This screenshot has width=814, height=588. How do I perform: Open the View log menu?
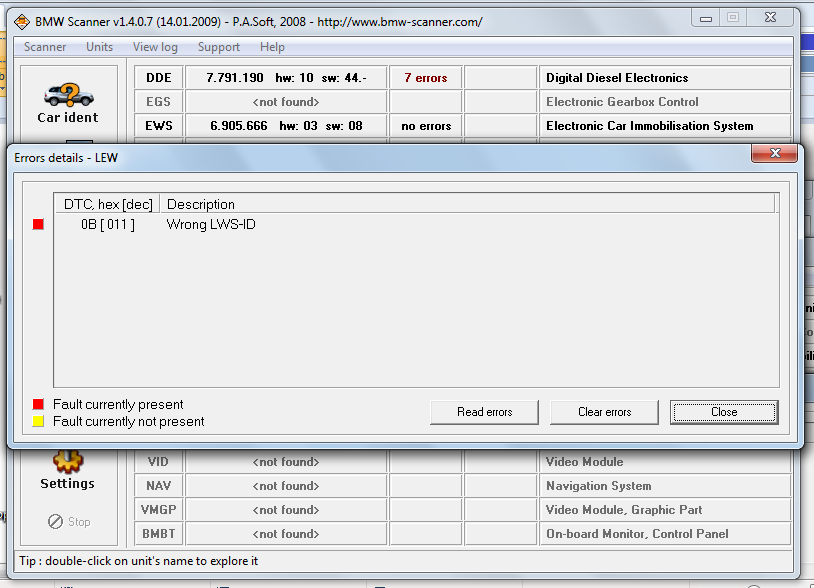click(x=155, y=47)
